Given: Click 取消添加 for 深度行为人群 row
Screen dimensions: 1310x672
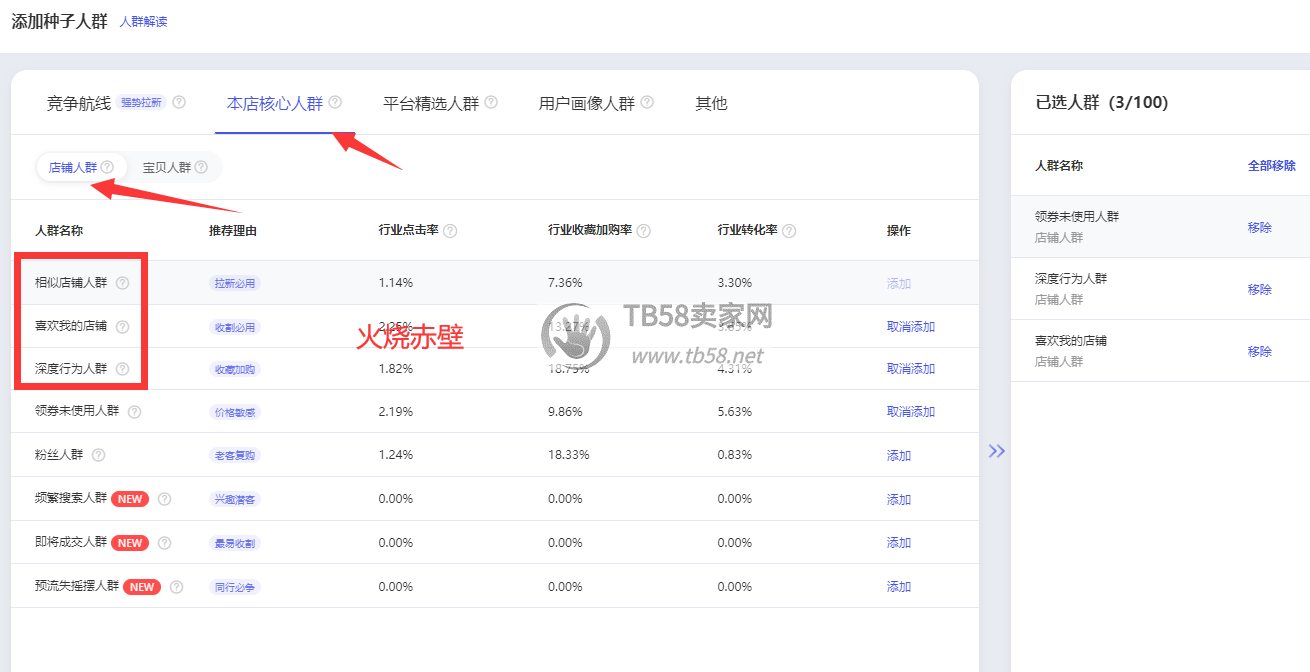Looking at the screenshot, I should click(911, 369).
